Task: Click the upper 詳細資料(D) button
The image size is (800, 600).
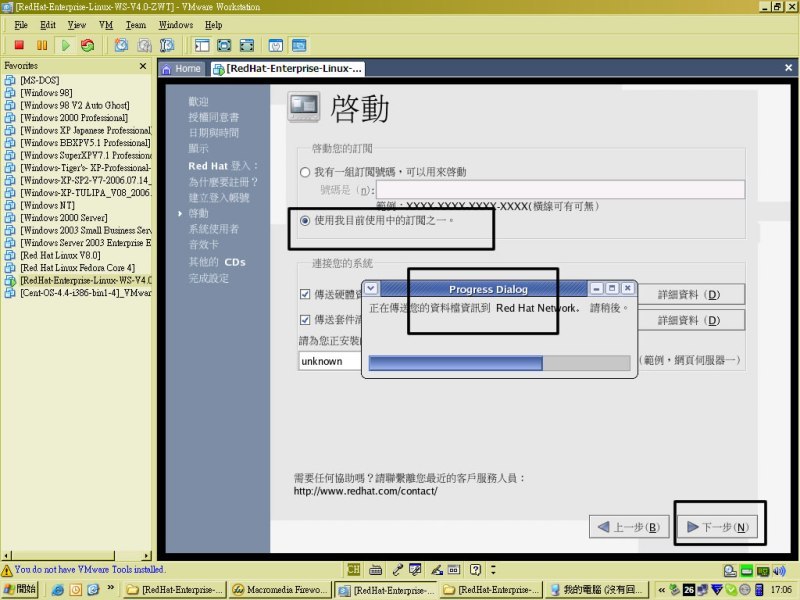Action: pyautogui.click(x=691, y=294)
